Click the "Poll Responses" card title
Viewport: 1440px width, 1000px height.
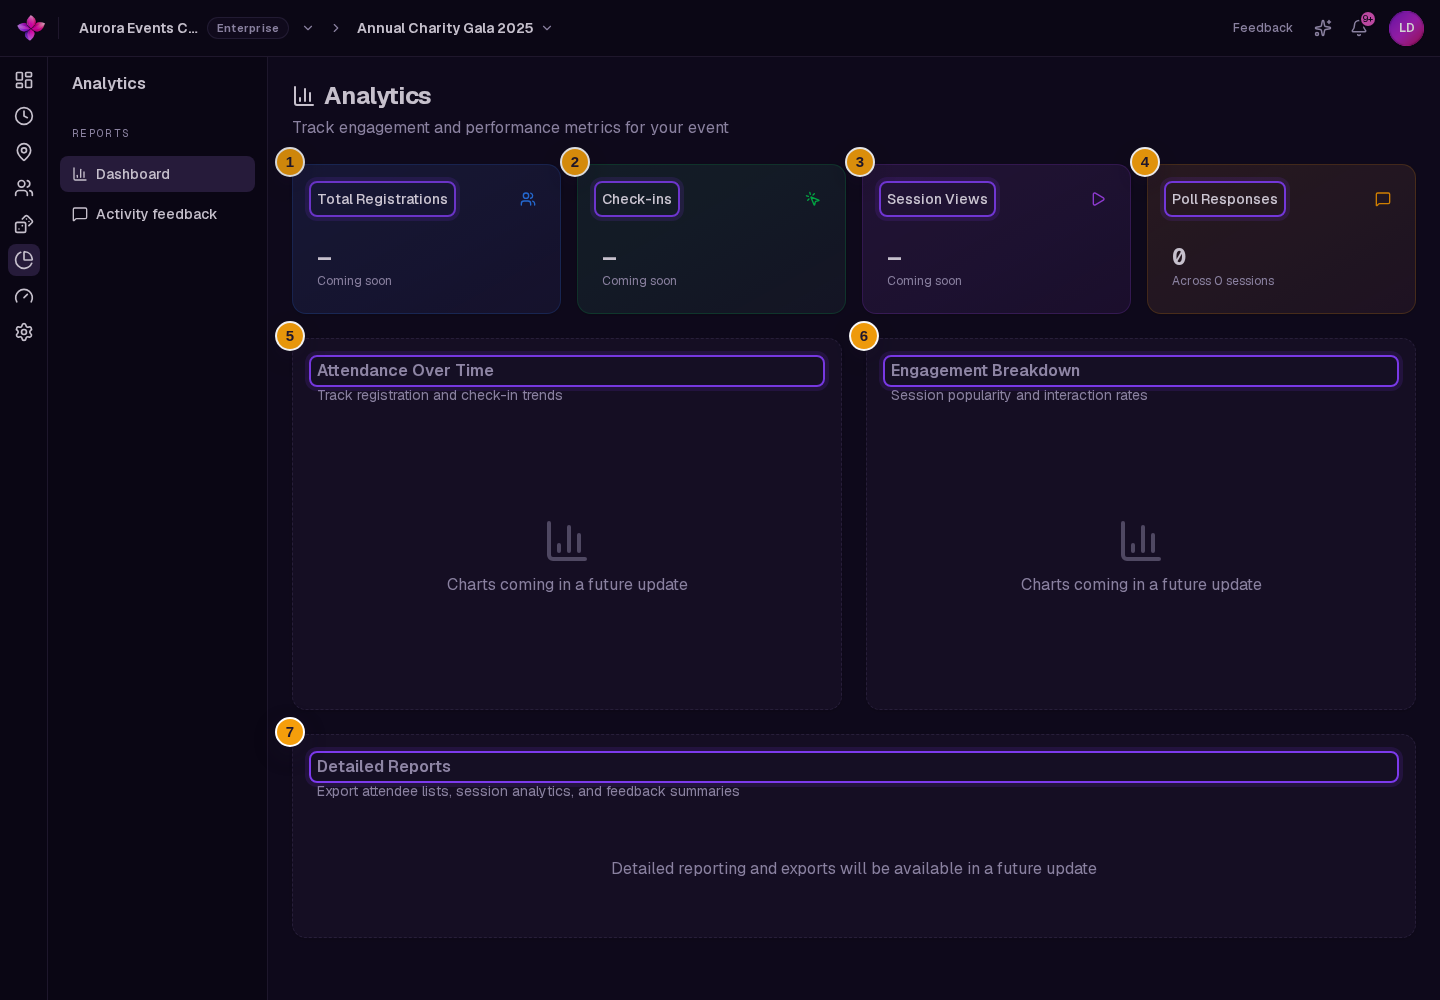point(1225,199)
